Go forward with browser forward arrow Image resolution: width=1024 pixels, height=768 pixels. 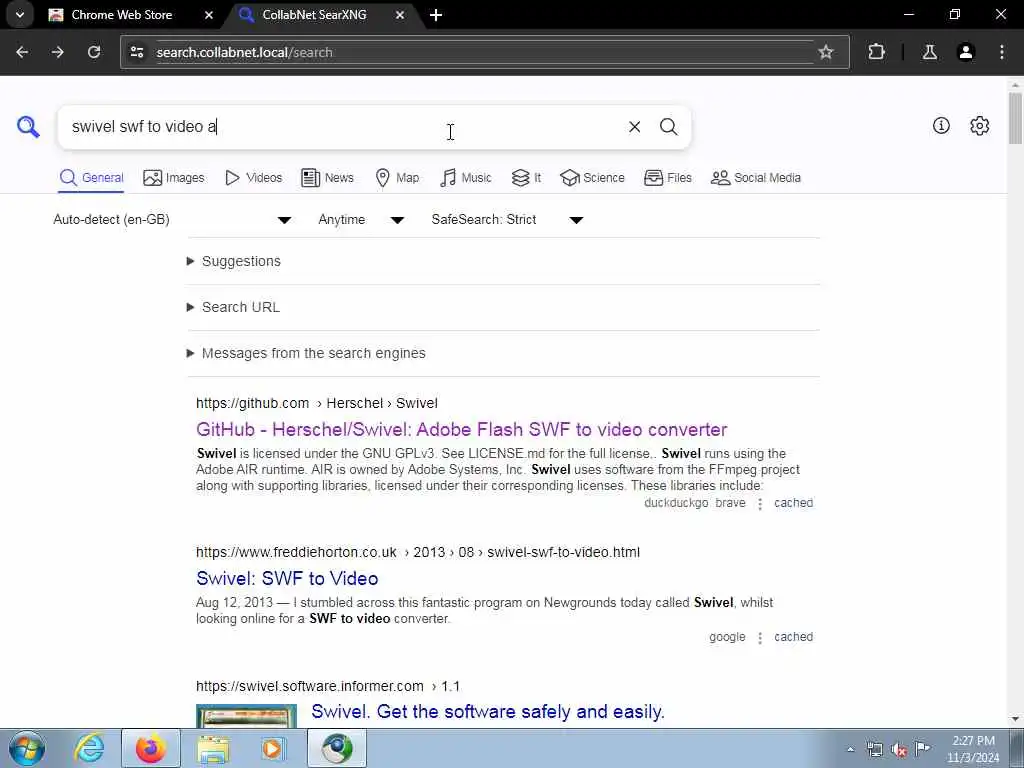pyautogui.click(x=57, y=52)
